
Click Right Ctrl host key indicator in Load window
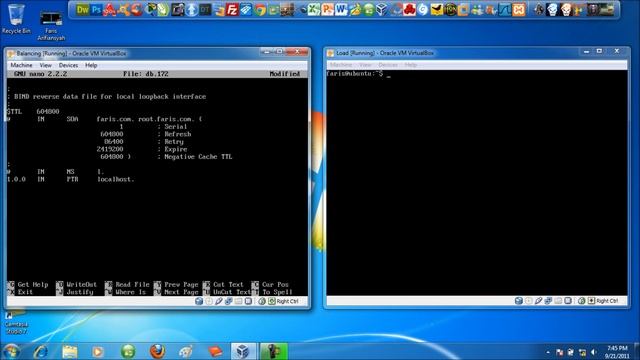click(x=602, y=301)
